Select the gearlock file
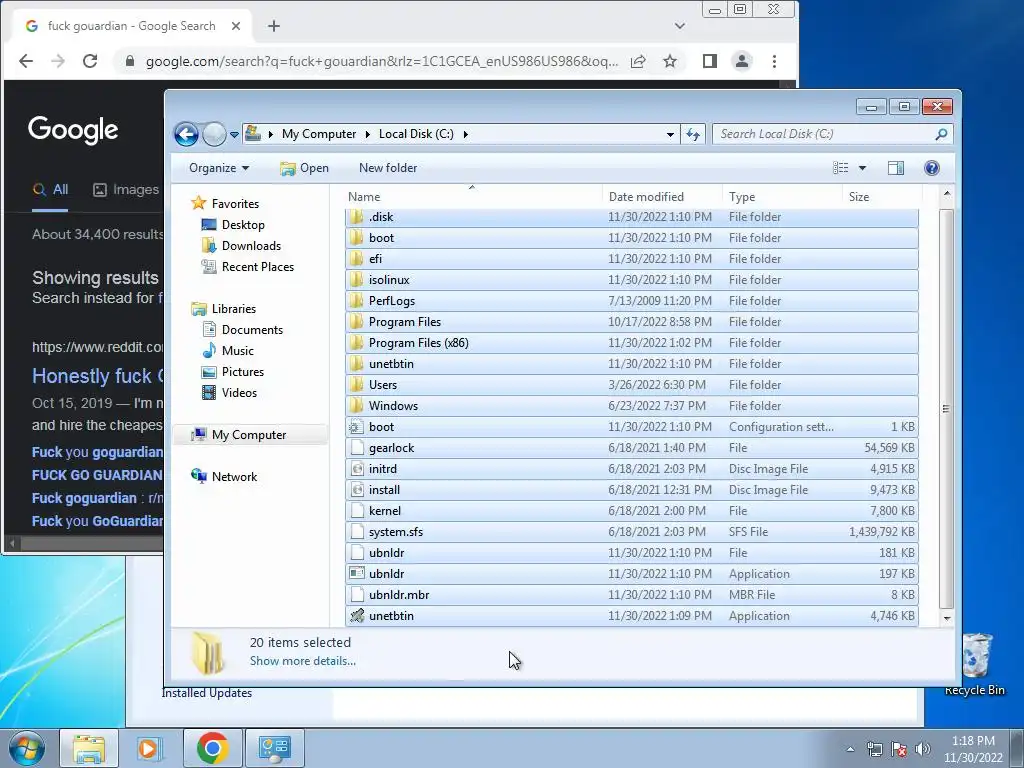The image size is (1024, 768). point(632,448)
